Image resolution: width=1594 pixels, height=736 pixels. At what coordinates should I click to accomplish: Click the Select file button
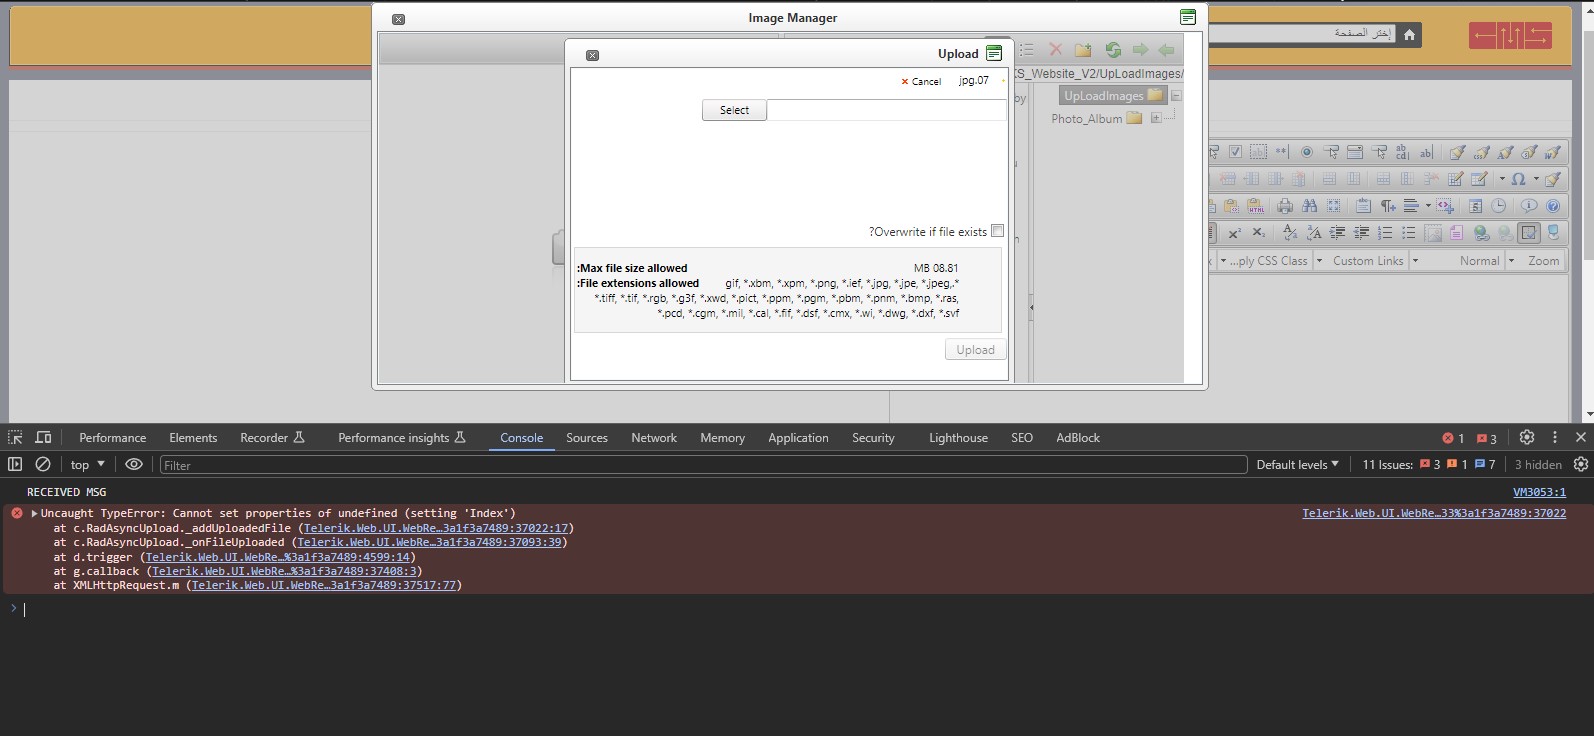734,110
